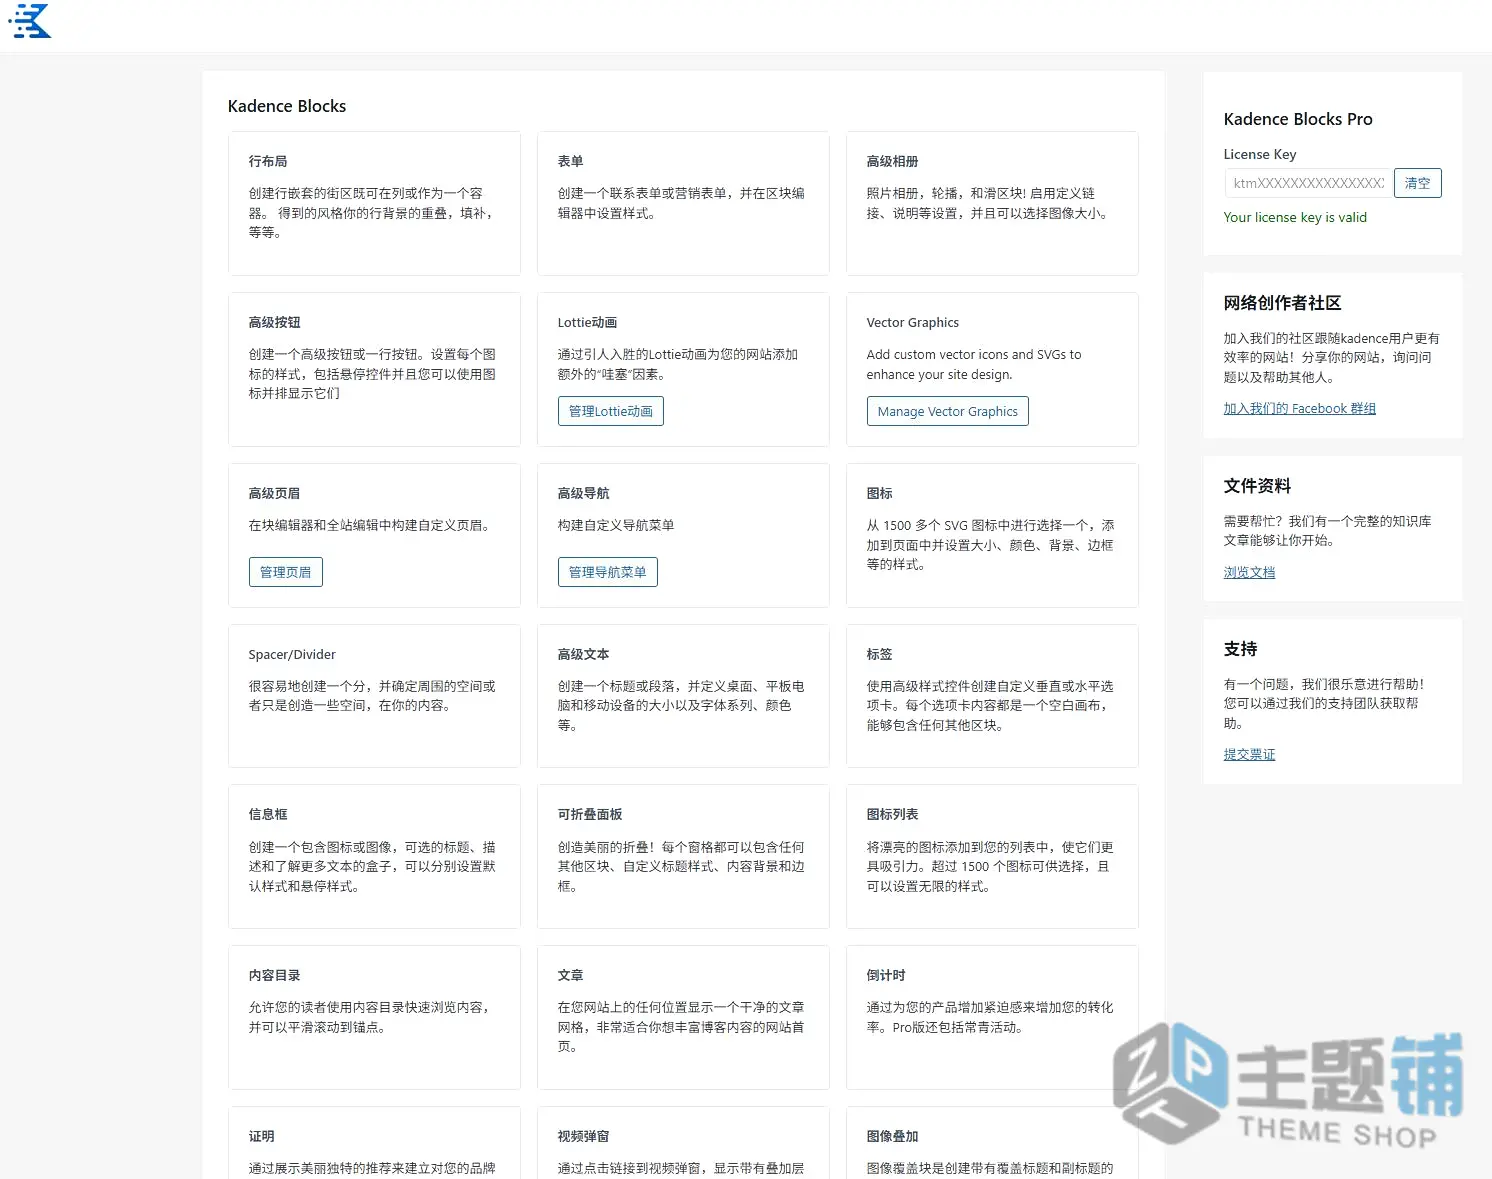Screen dimensions: 1492x1179
Task: Click the 标签 card title
Action: coord(879,654)
